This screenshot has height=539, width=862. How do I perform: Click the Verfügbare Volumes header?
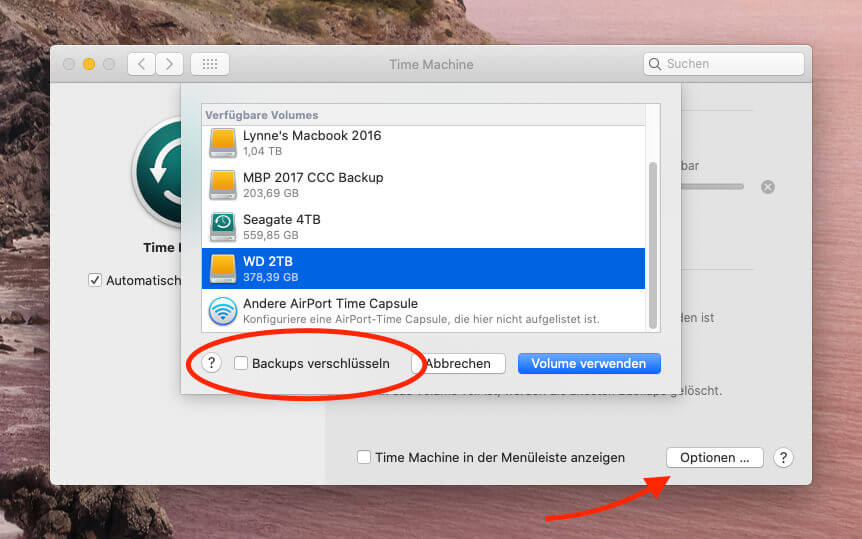[262, 115]
